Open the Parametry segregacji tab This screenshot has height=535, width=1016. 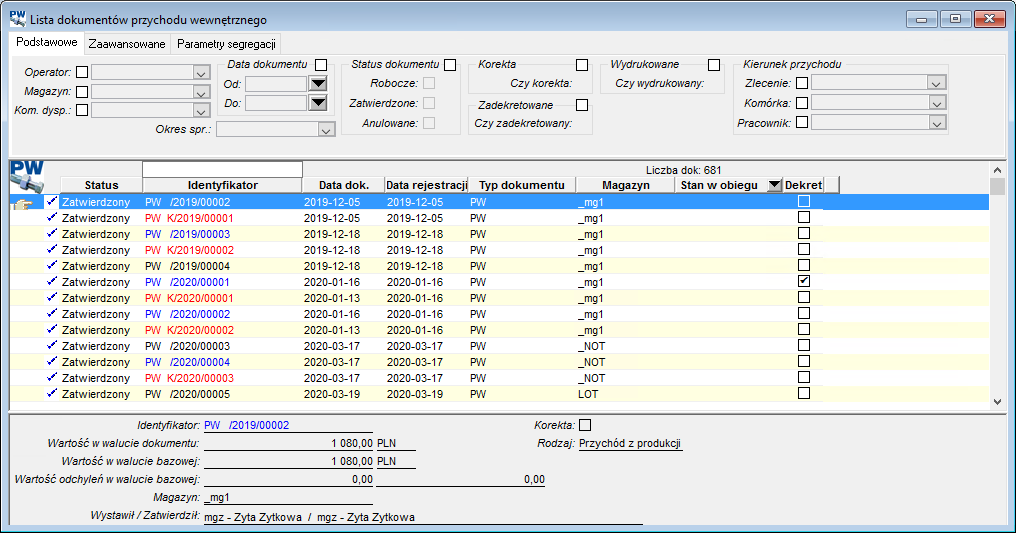pyautogui.click(x=226, y=44)
